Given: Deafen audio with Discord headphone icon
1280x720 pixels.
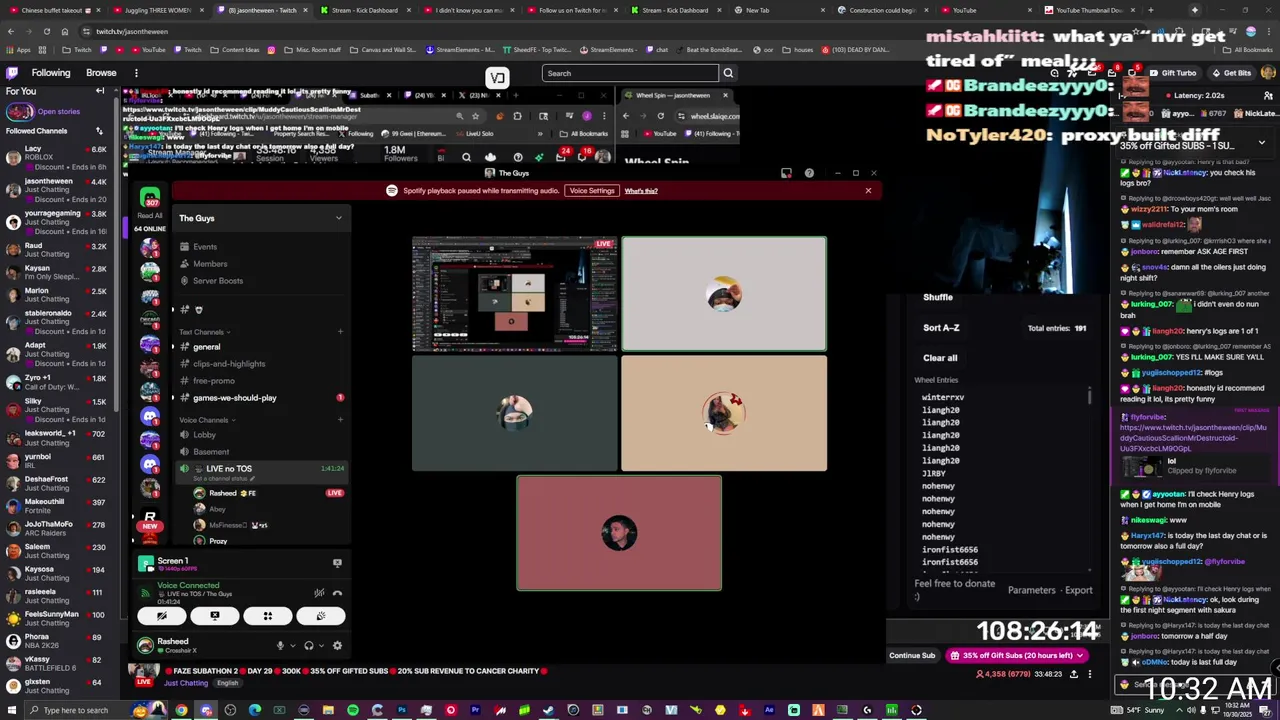Looking at the screenshot, I should (x=309, y=646).
